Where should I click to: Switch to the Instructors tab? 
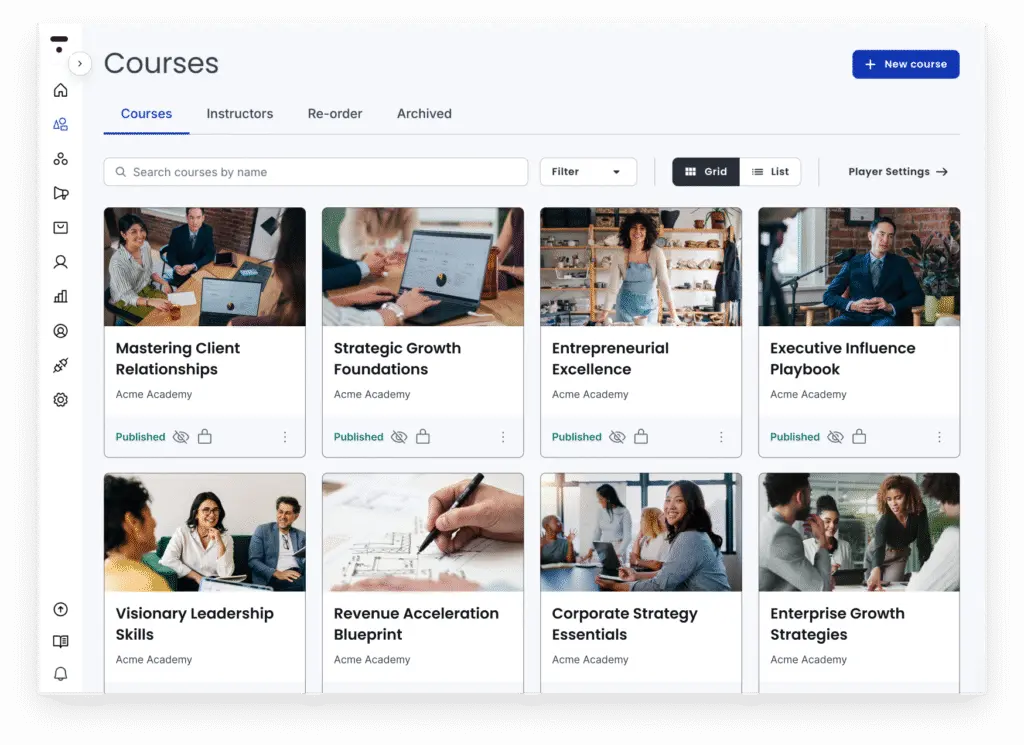pos(239,113)
